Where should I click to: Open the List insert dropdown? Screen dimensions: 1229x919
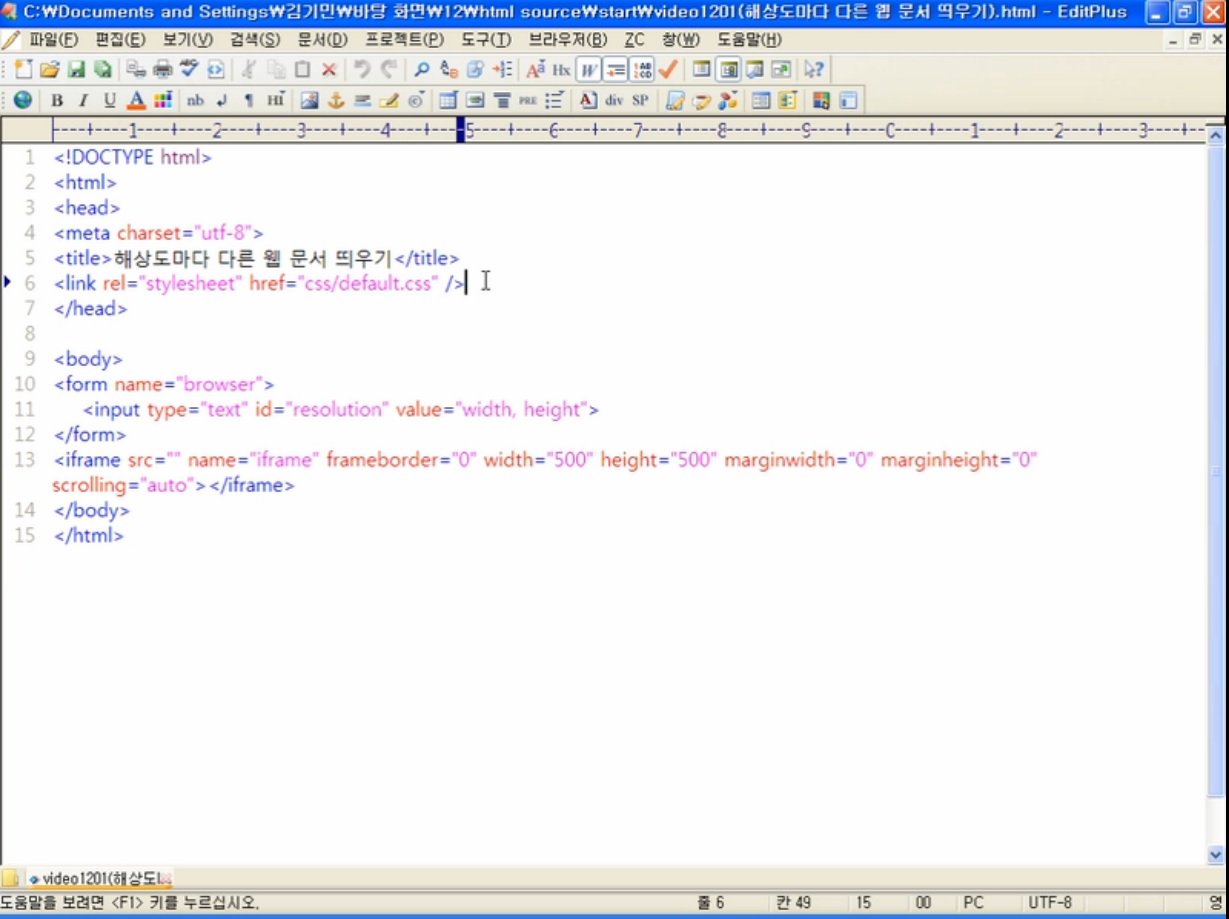point(554,100)
